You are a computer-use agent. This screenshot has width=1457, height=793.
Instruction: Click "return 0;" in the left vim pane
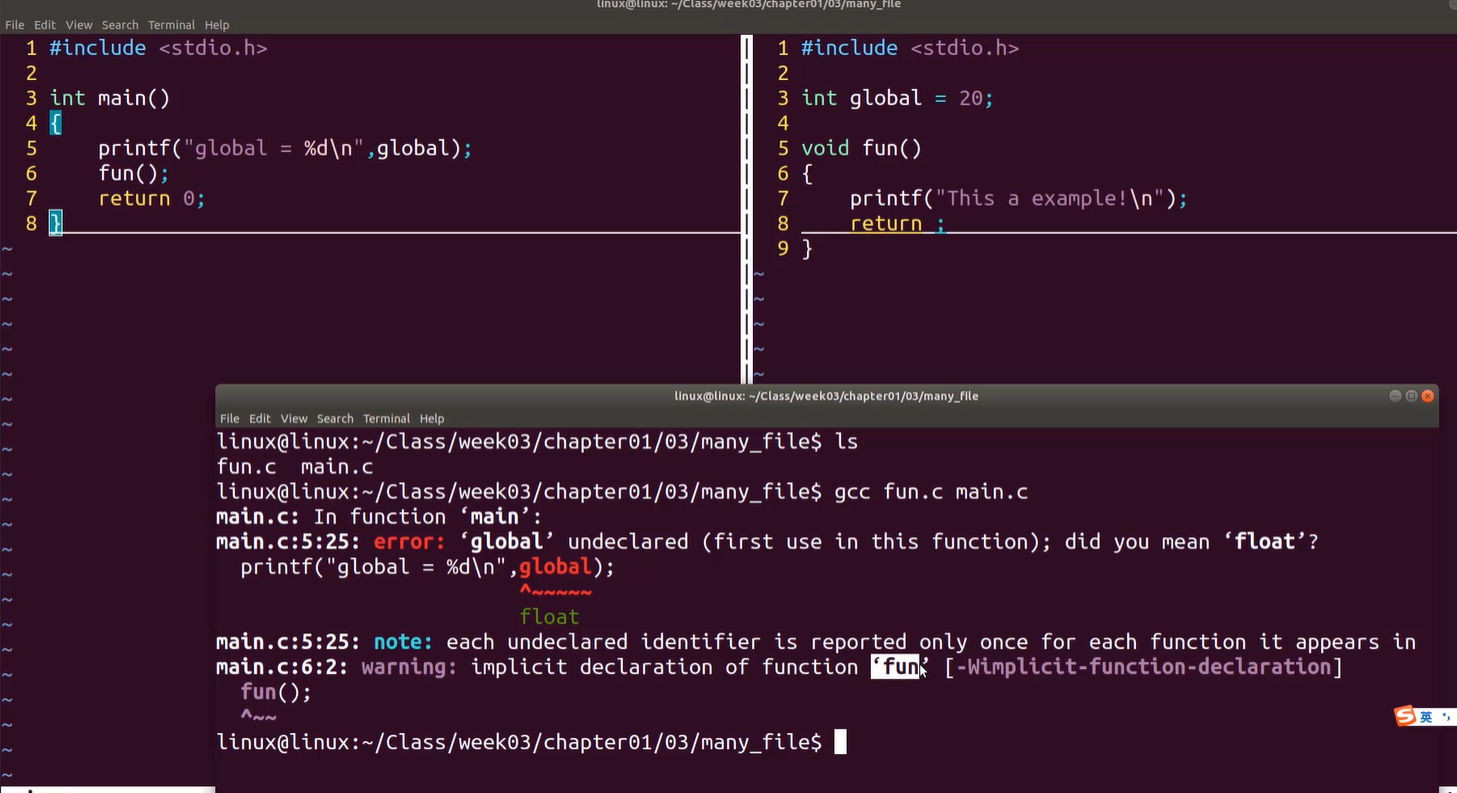(152, 198)
